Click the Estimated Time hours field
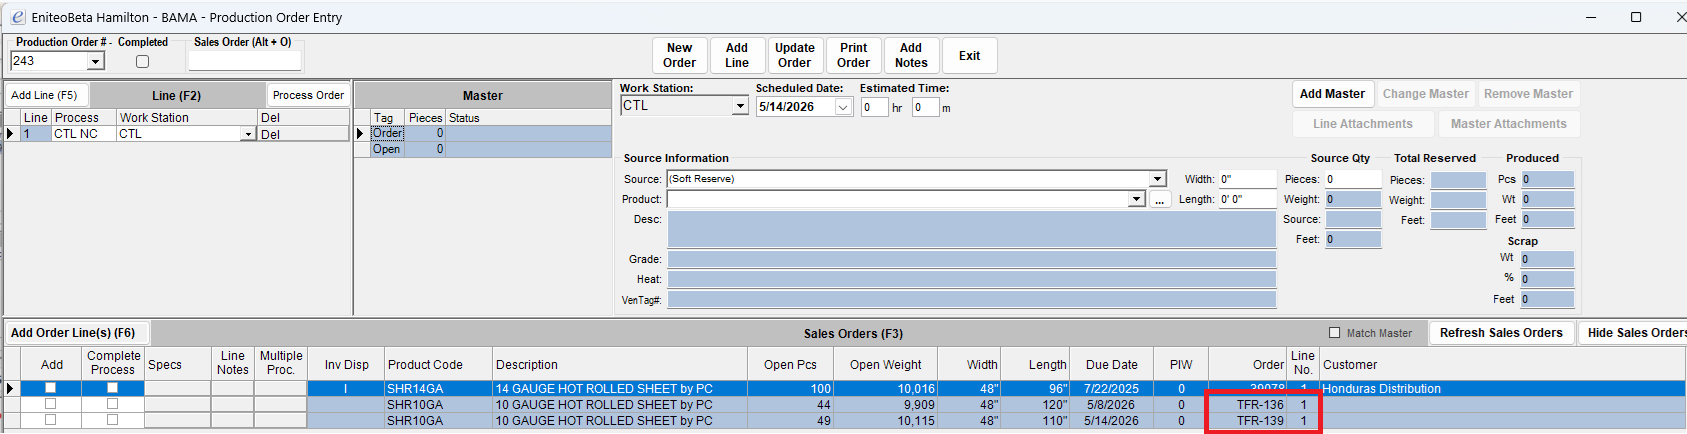This screenshot has height=434, width=1687. tap(874, 107)
